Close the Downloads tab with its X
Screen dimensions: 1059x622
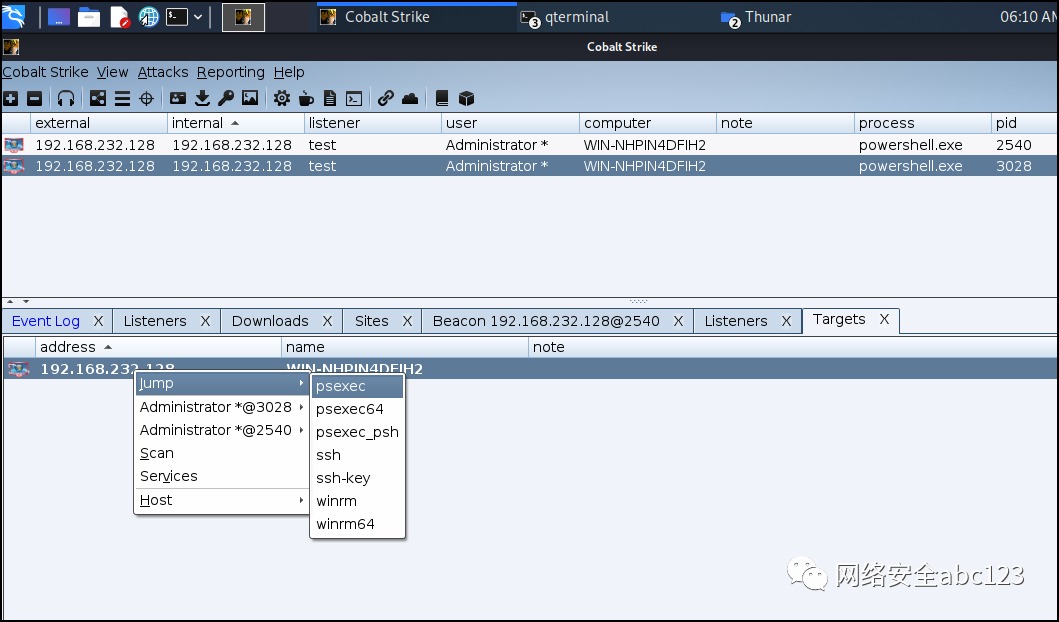click(327, 321)
